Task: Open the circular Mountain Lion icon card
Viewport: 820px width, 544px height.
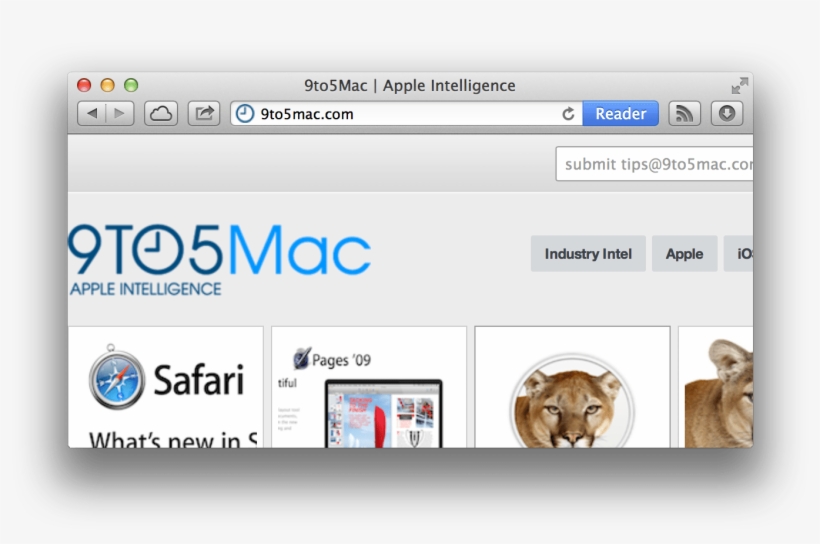Action: (572, 387)
